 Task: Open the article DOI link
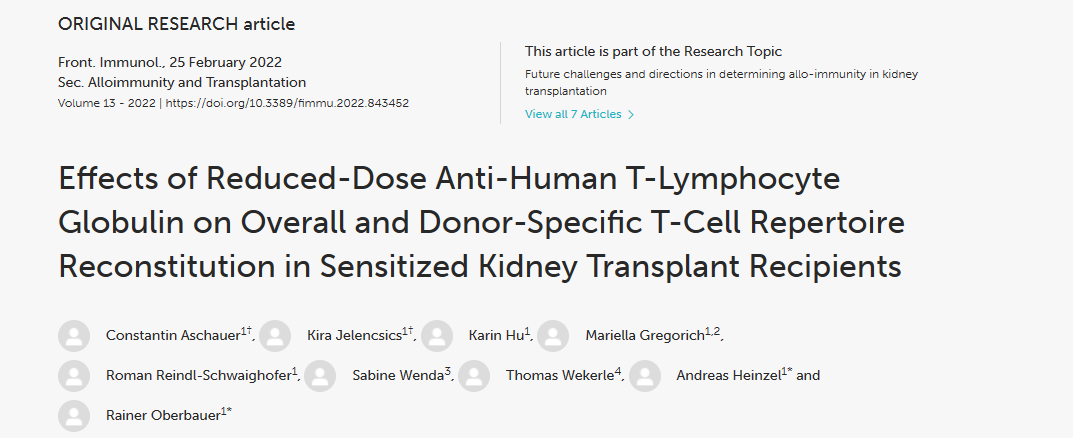pyautogui.click(x=287, y=103)
